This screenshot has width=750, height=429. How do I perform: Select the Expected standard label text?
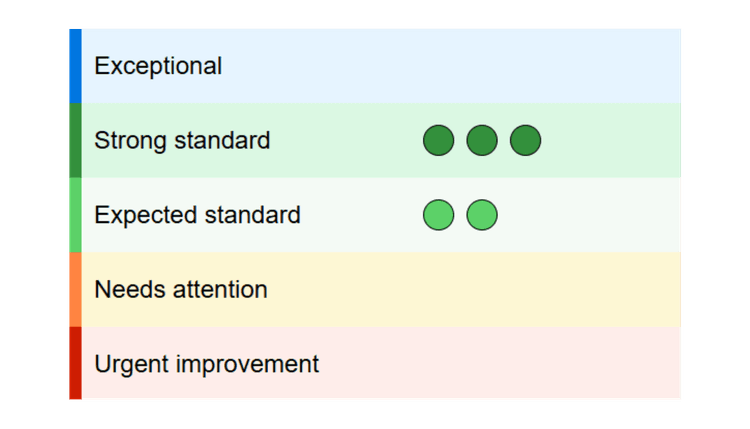point(197,215)
